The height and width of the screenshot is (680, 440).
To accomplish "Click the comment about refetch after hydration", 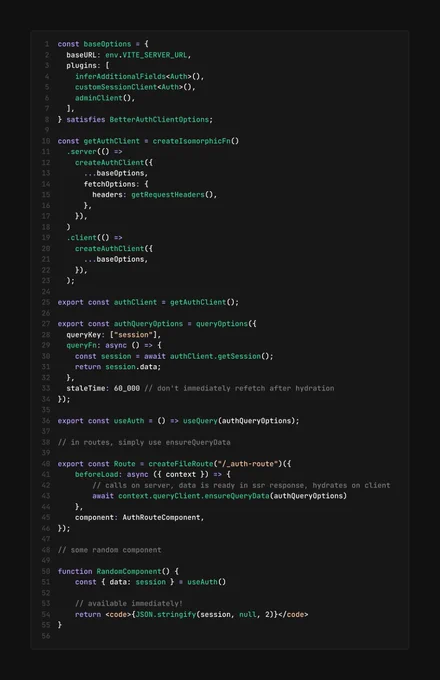I will pyautogui.click(x=239, y=389).
